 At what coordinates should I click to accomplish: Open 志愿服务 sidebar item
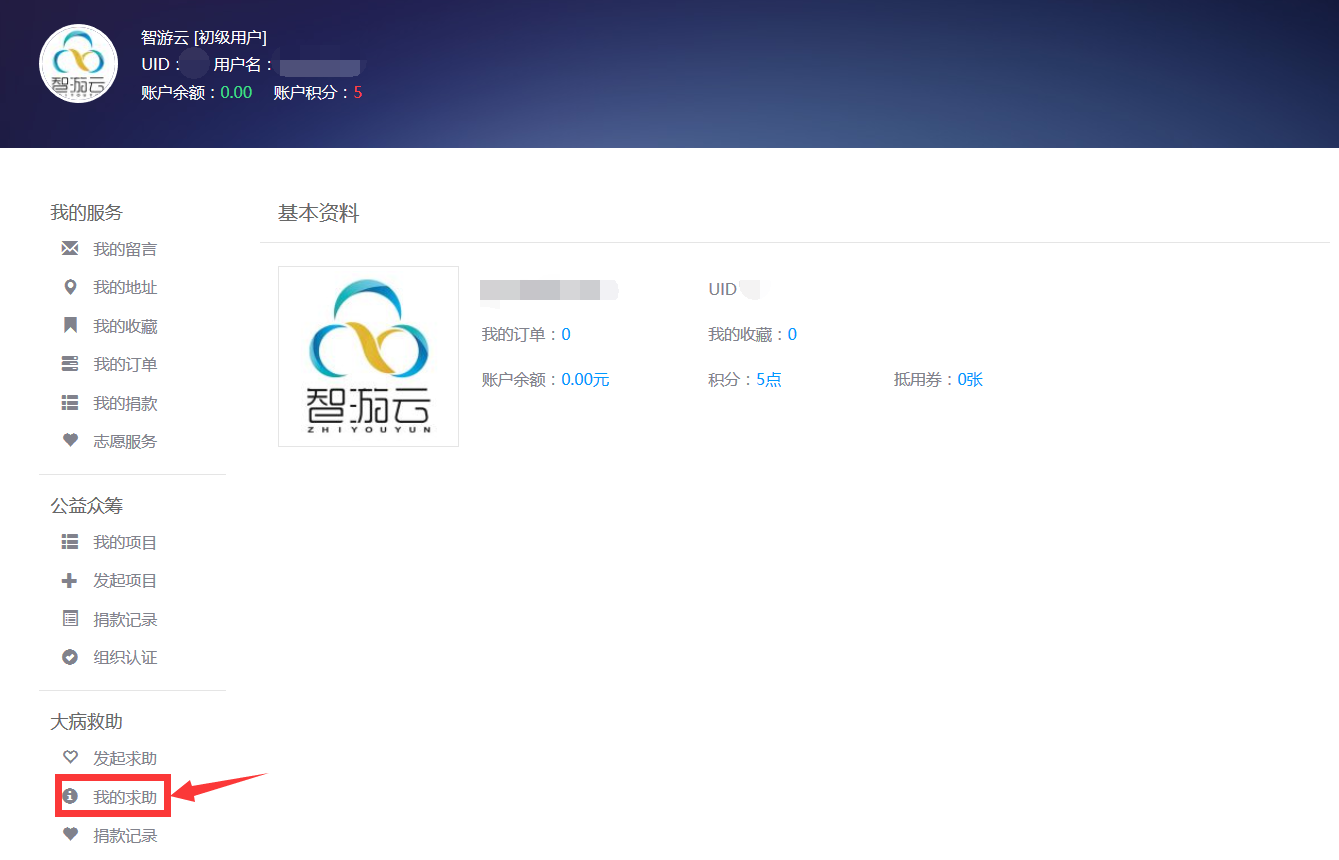[125, 441]
